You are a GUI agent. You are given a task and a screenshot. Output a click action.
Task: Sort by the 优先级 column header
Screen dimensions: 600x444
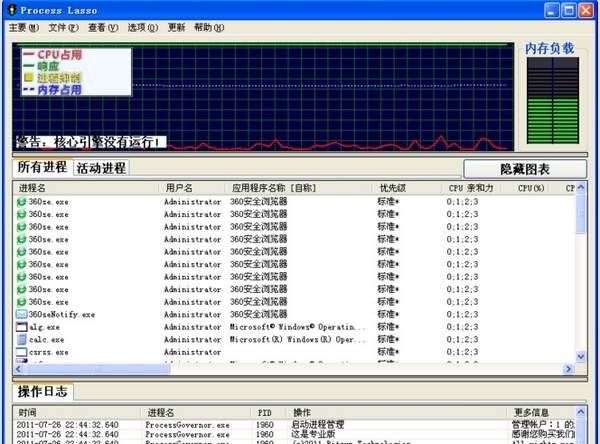pos(392,187)
